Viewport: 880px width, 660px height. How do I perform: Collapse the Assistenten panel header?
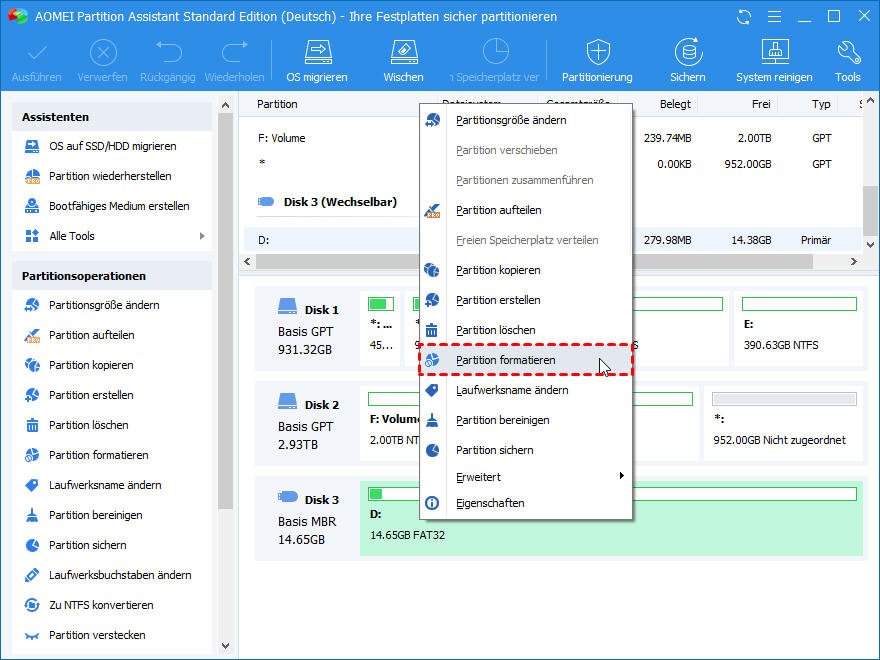tap(112, 117)
